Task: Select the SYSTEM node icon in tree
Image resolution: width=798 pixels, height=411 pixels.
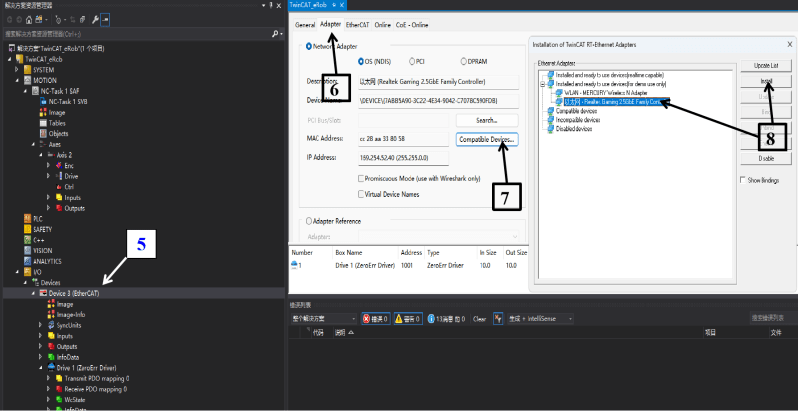Action: [27, 70]
